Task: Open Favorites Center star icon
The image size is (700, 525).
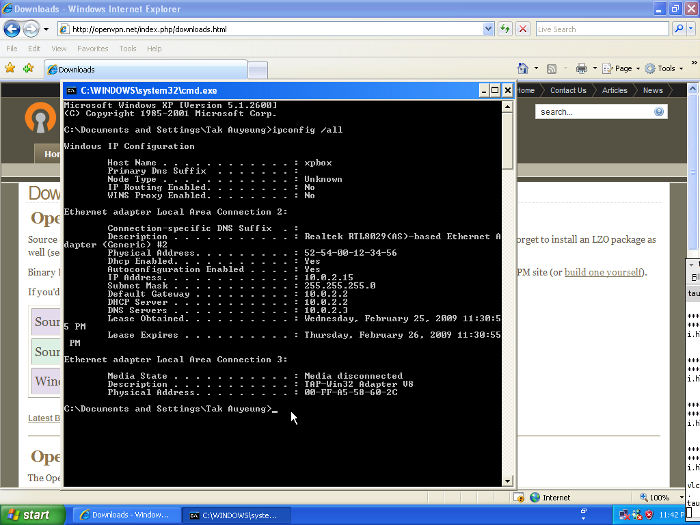Action: pos(10,68)
